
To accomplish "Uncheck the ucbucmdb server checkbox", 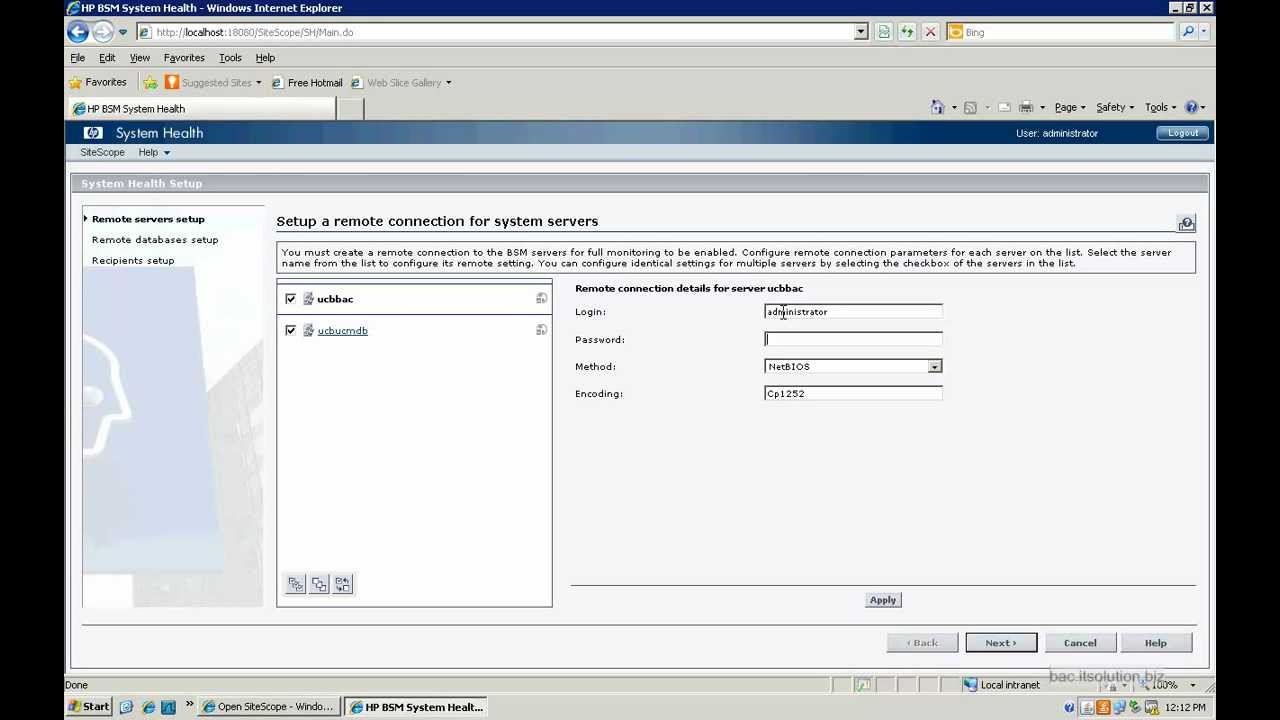I will 290,330.
